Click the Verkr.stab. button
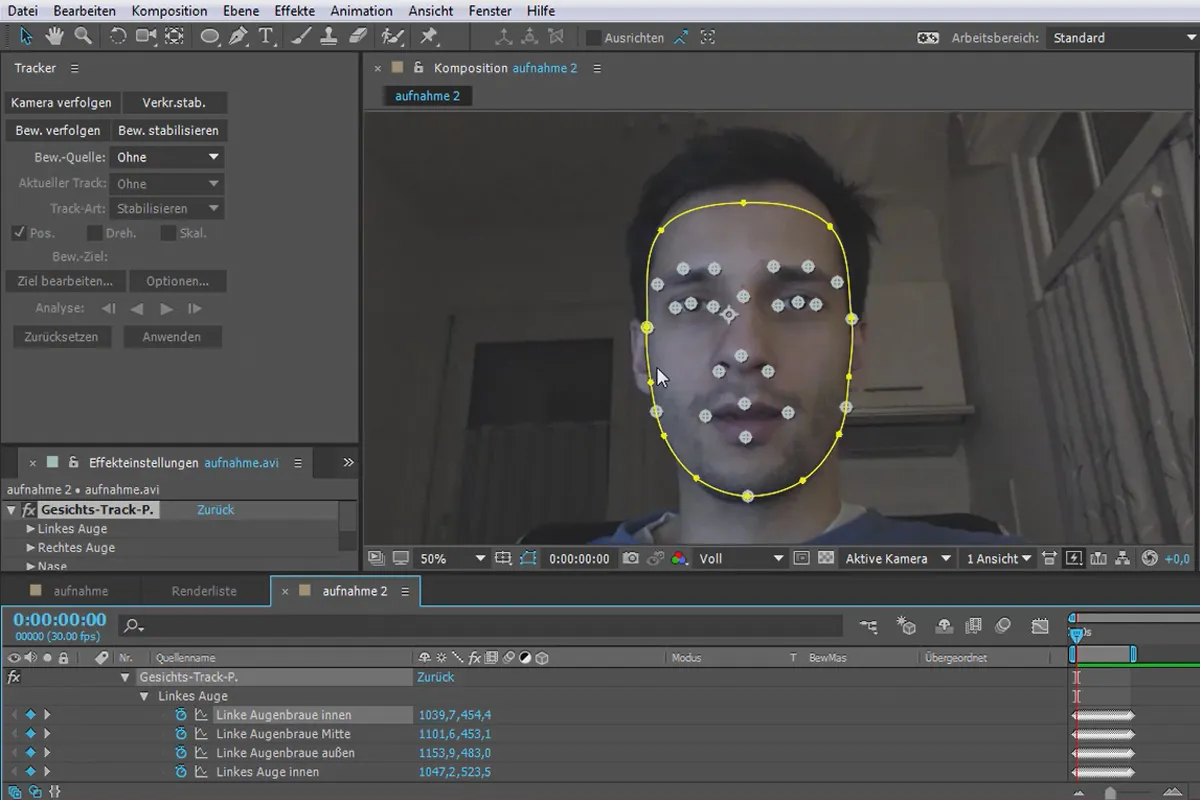The image size is (1200, 800). pos(174,103)
